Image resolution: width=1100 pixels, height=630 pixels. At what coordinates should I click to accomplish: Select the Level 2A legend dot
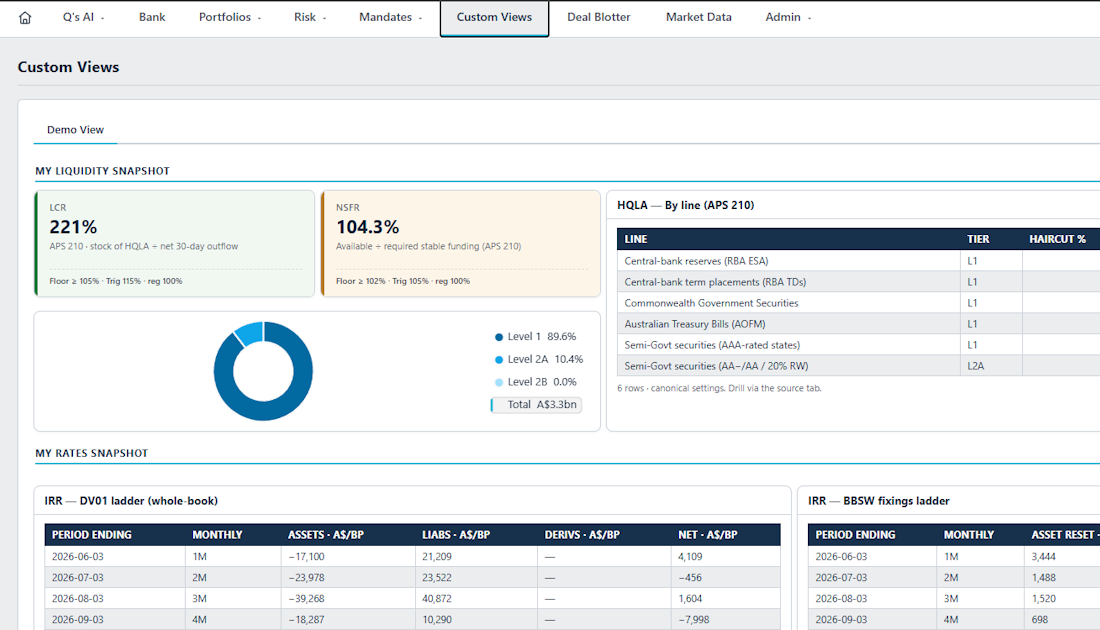point(499,359)
